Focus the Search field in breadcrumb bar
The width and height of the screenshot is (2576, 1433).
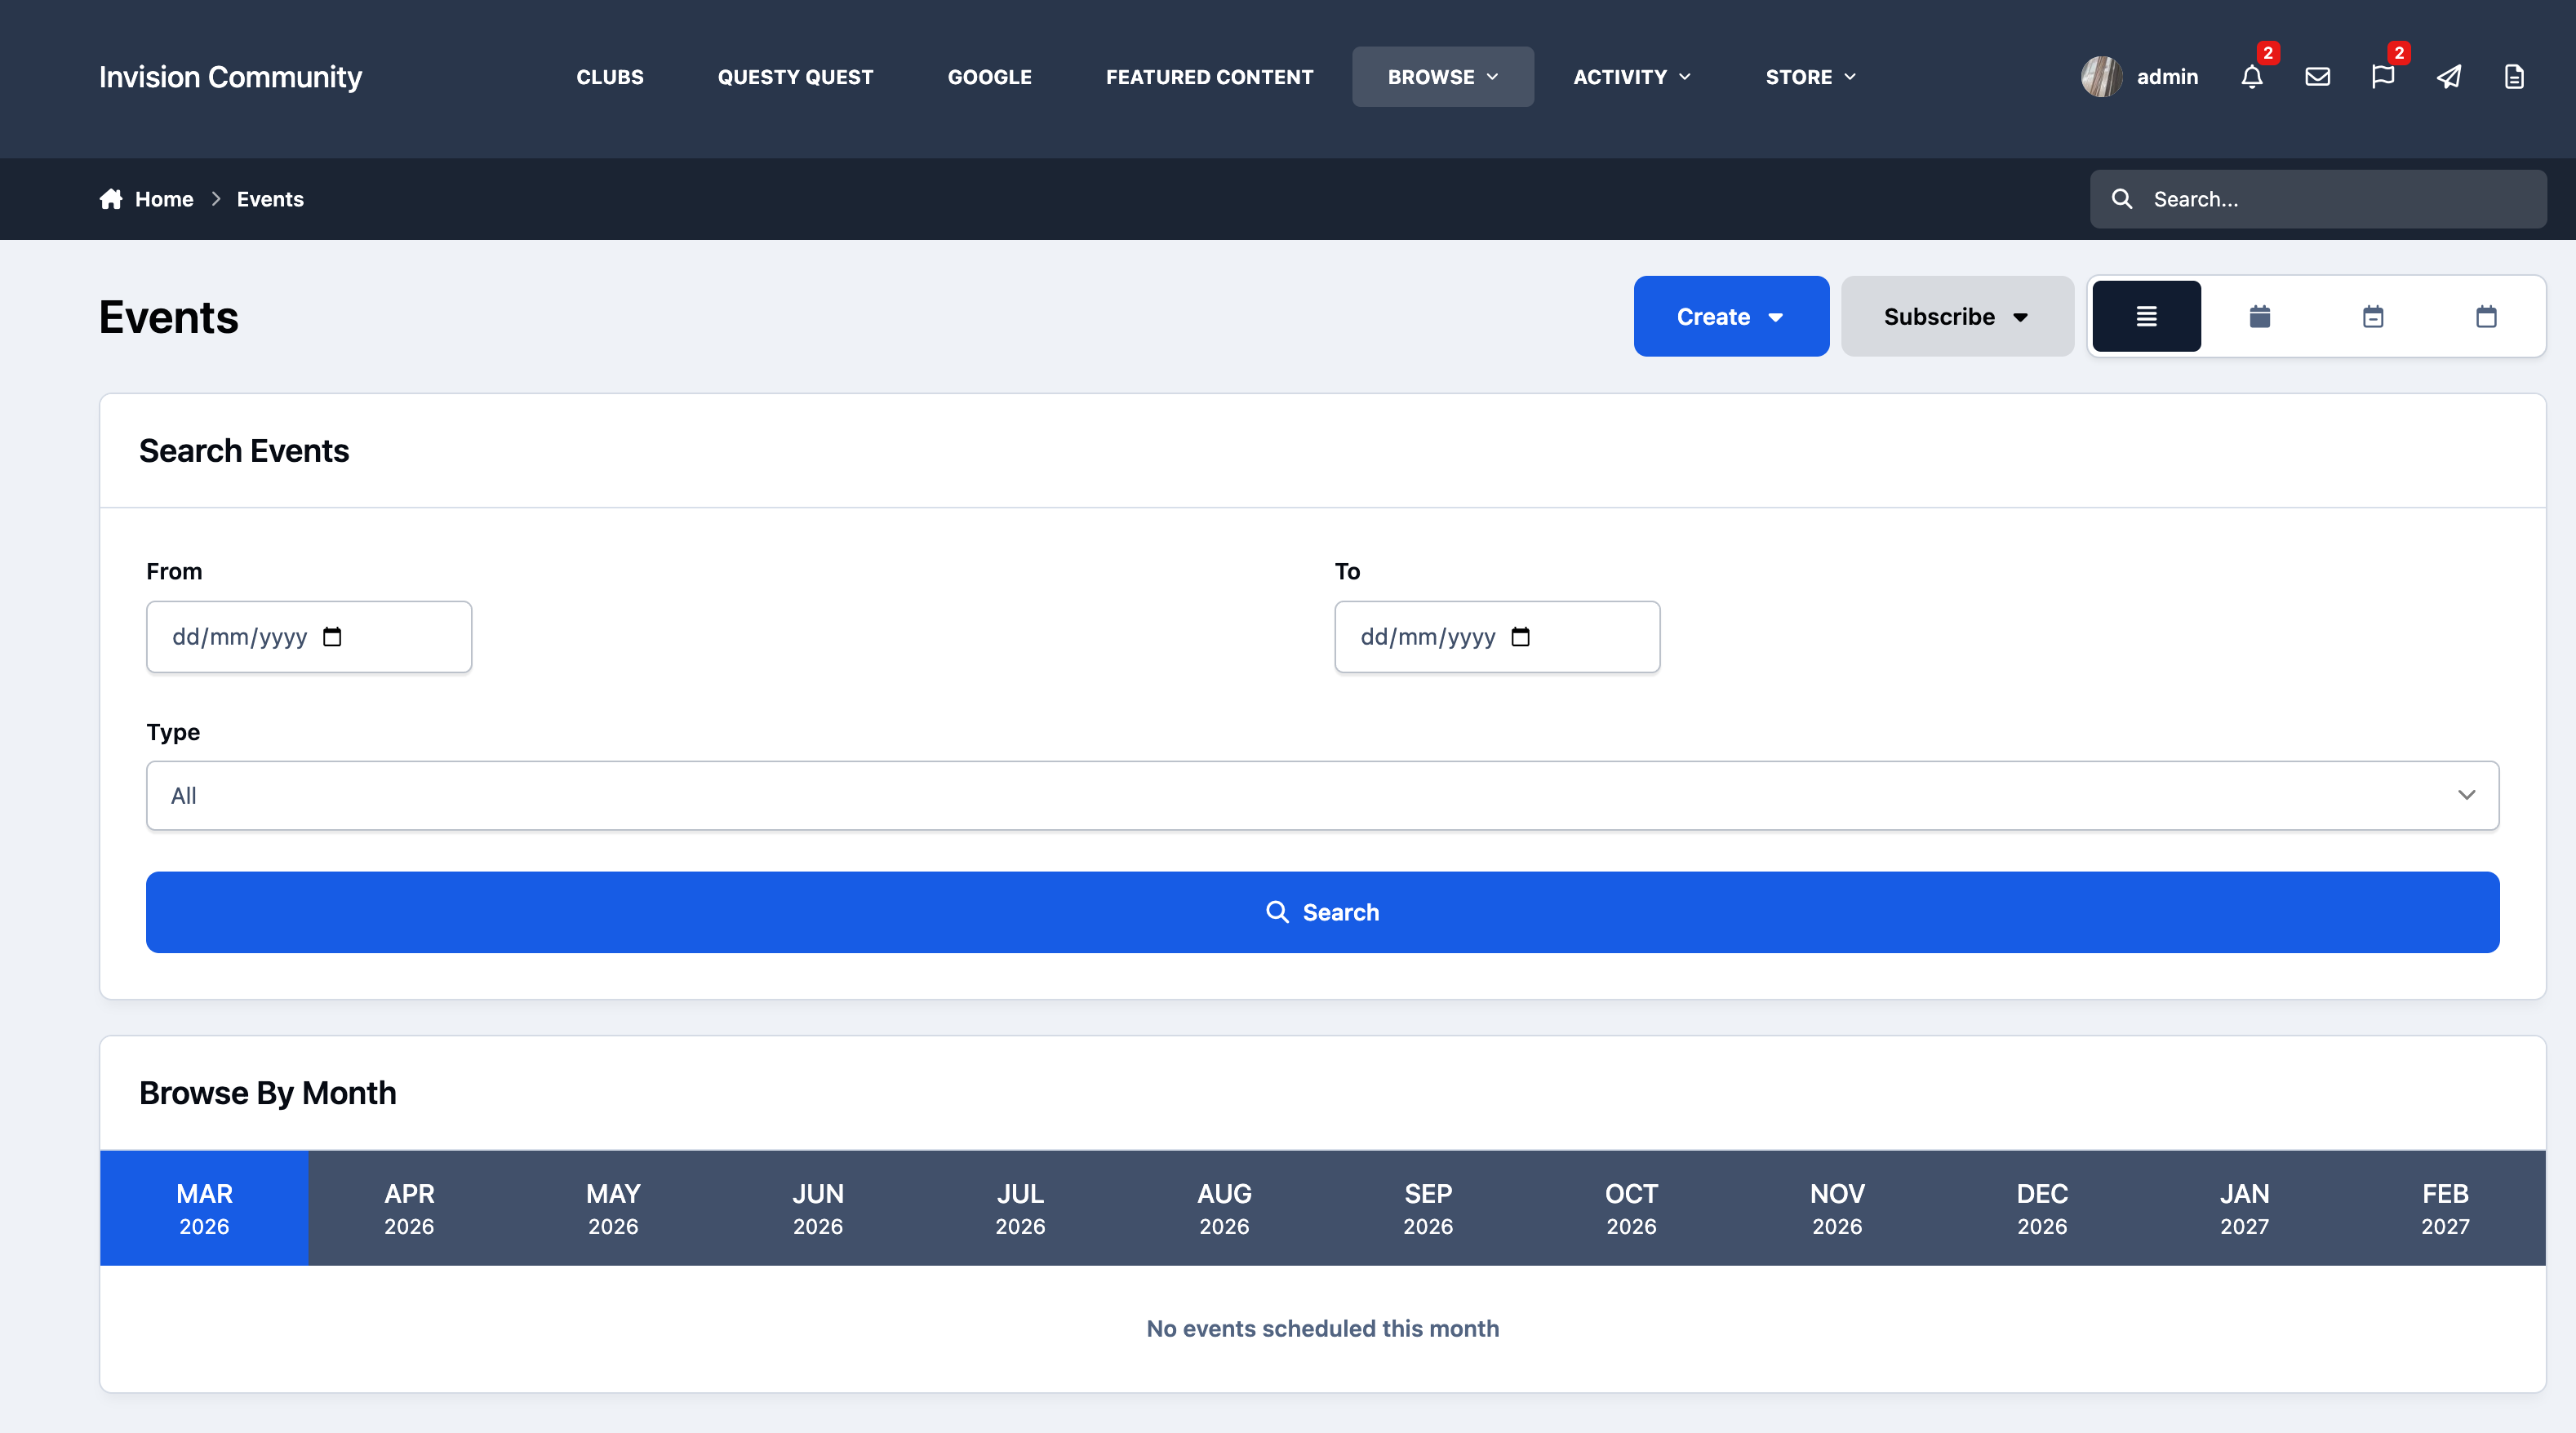(x=2317, y=199)
